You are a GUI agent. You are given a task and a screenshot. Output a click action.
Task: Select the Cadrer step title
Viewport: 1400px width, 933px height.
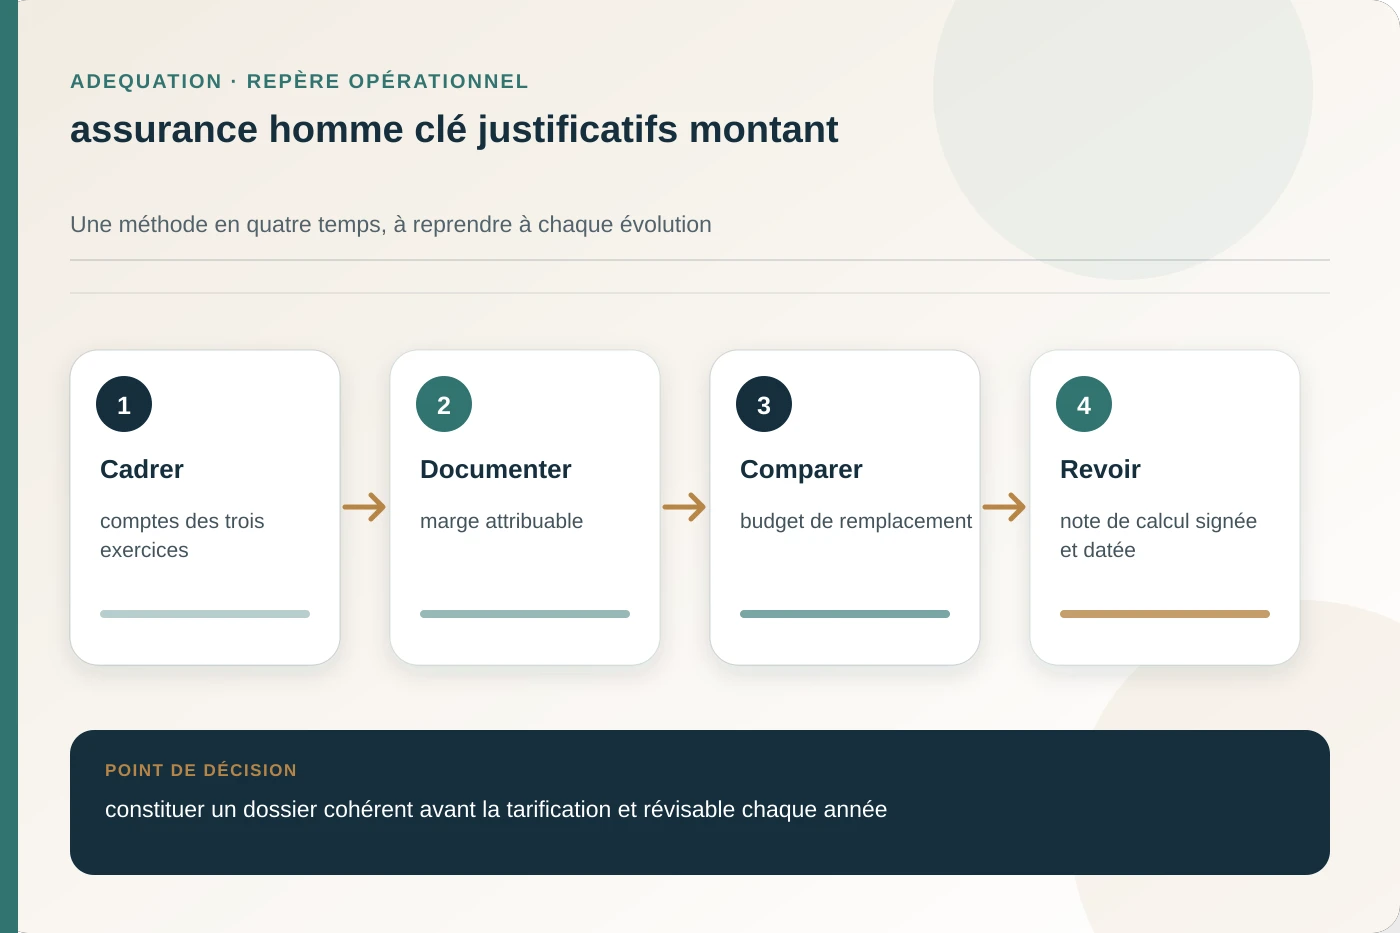(x=142, y=469)
